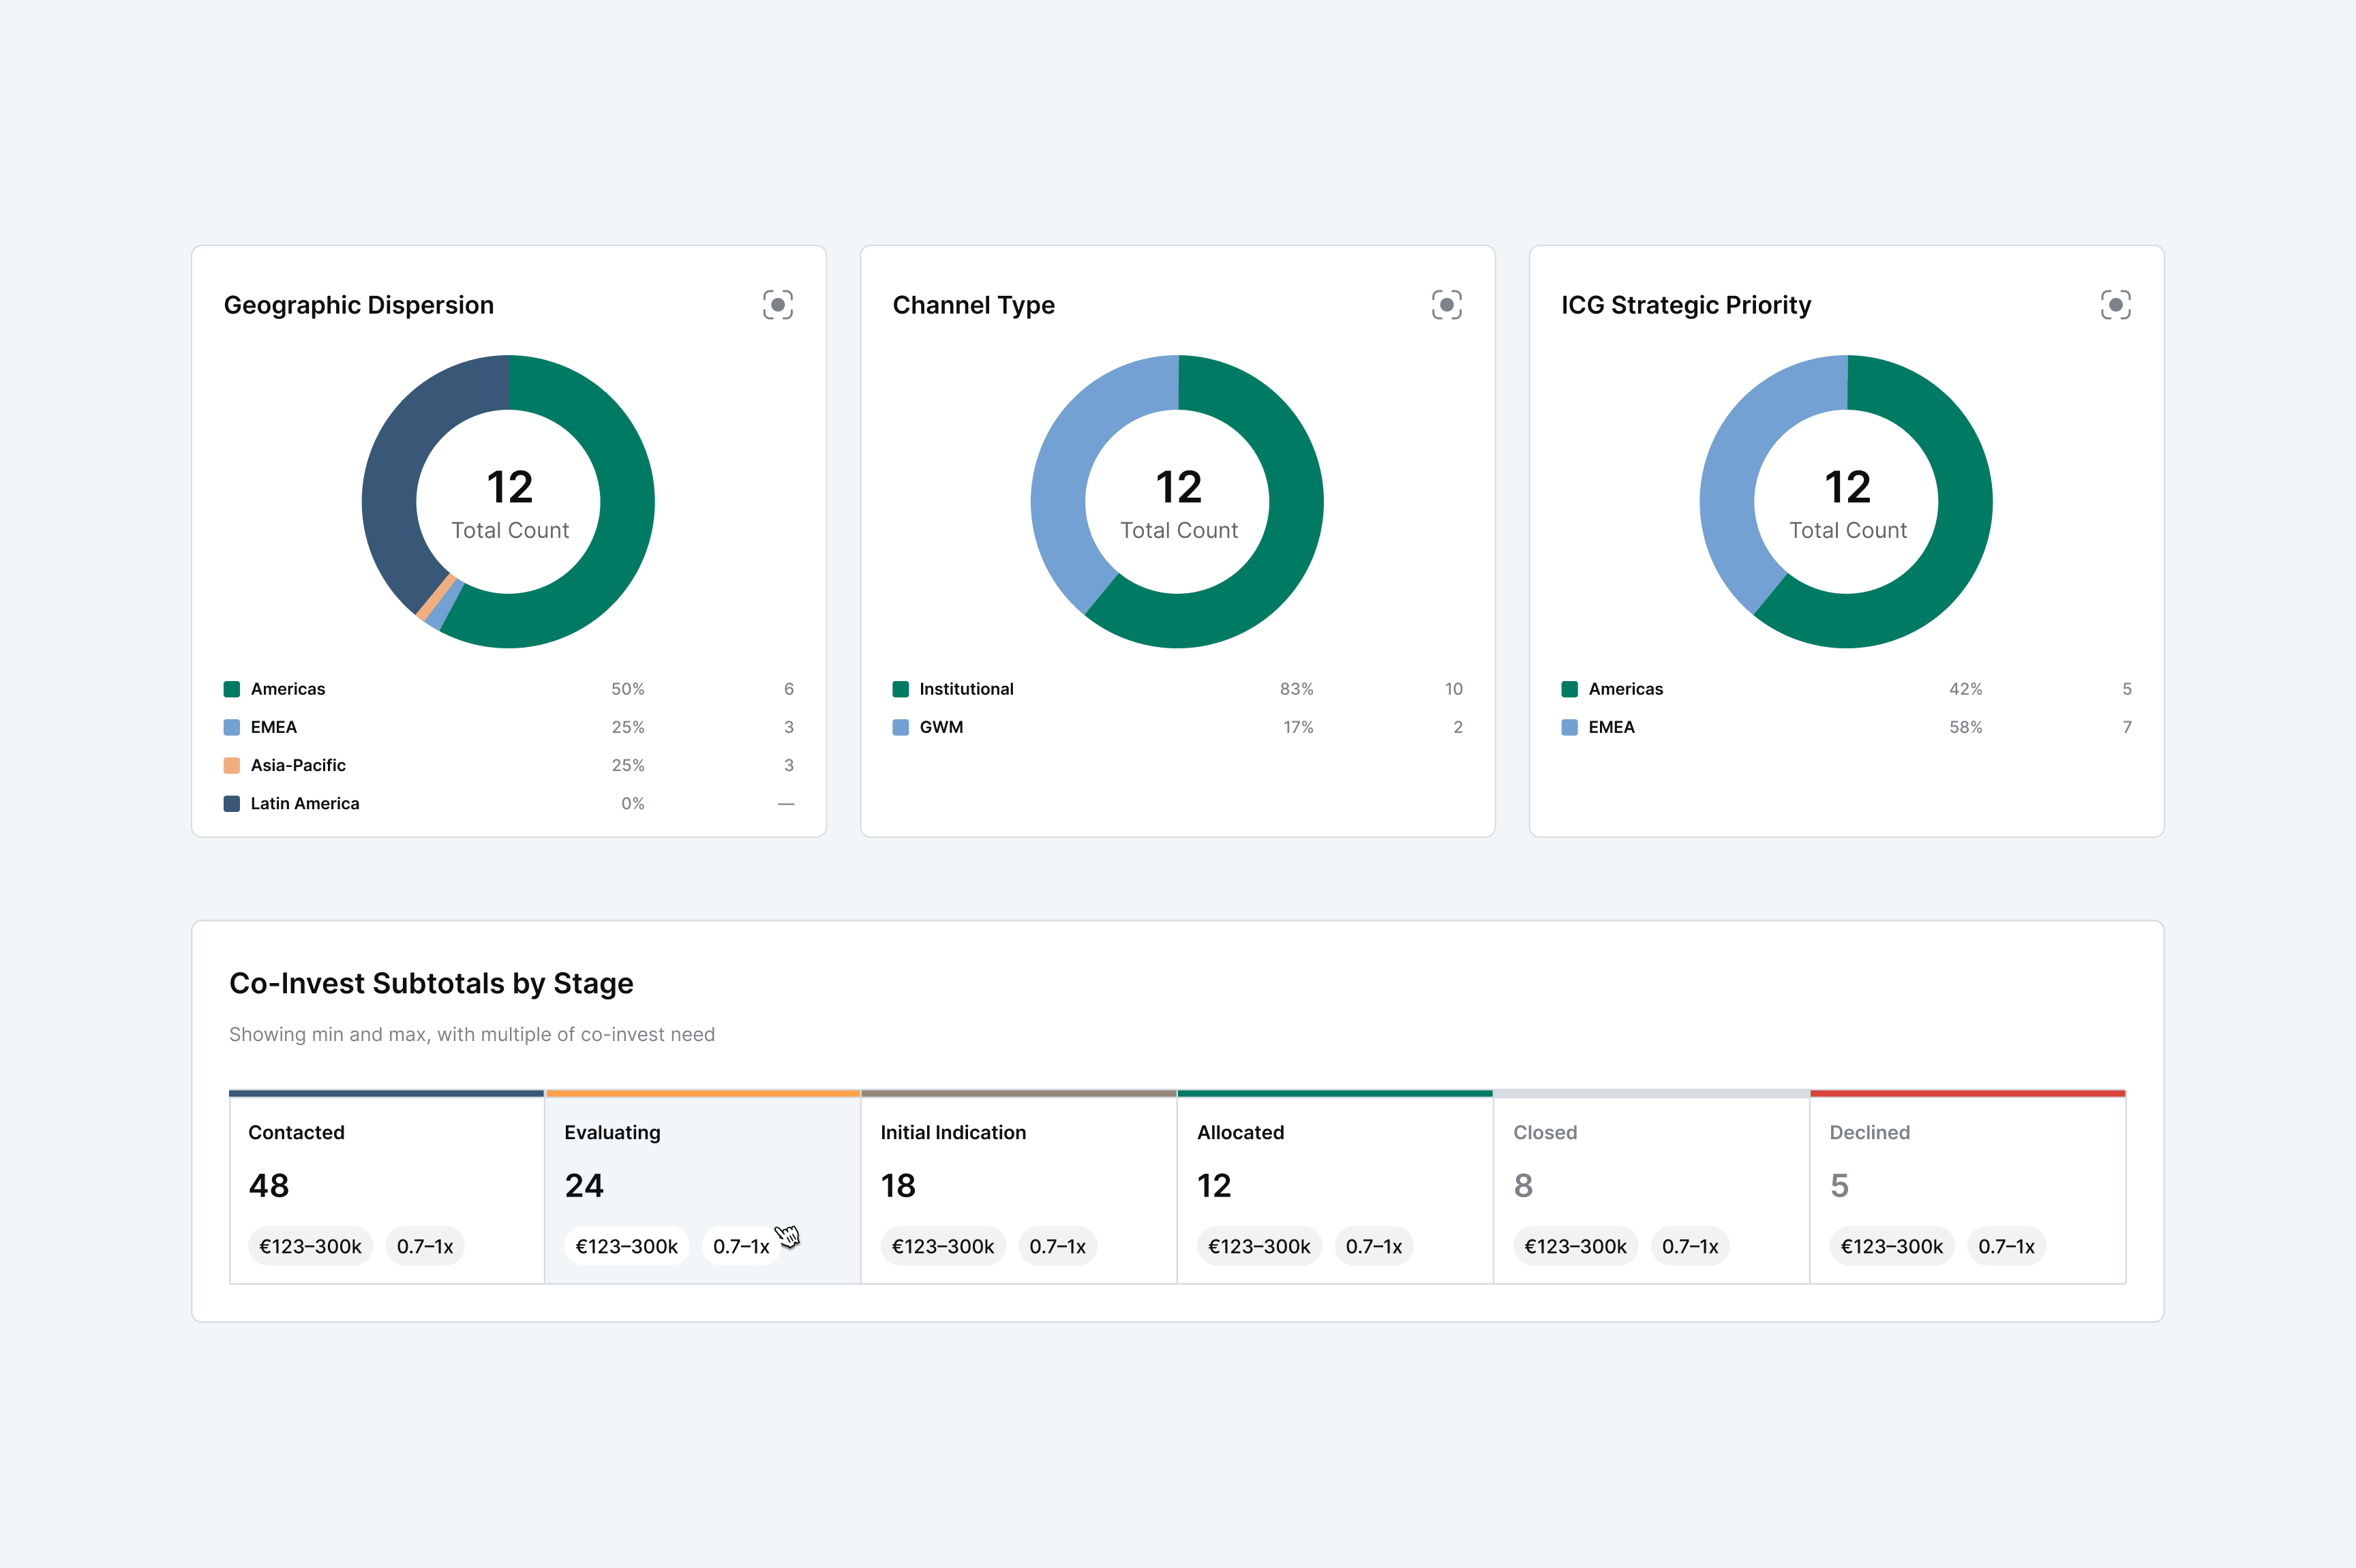This screenshot has height=1568, width=2356.
Task: Click the 0.7–1x pill under Declined
Action: pos(2007,1246)
